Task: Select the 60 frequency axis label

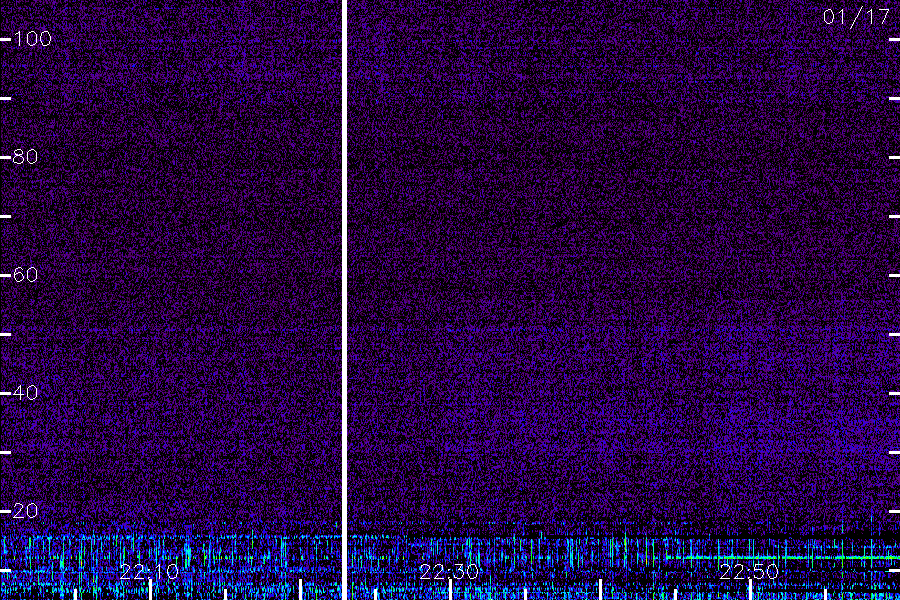Action: (25, 275)
